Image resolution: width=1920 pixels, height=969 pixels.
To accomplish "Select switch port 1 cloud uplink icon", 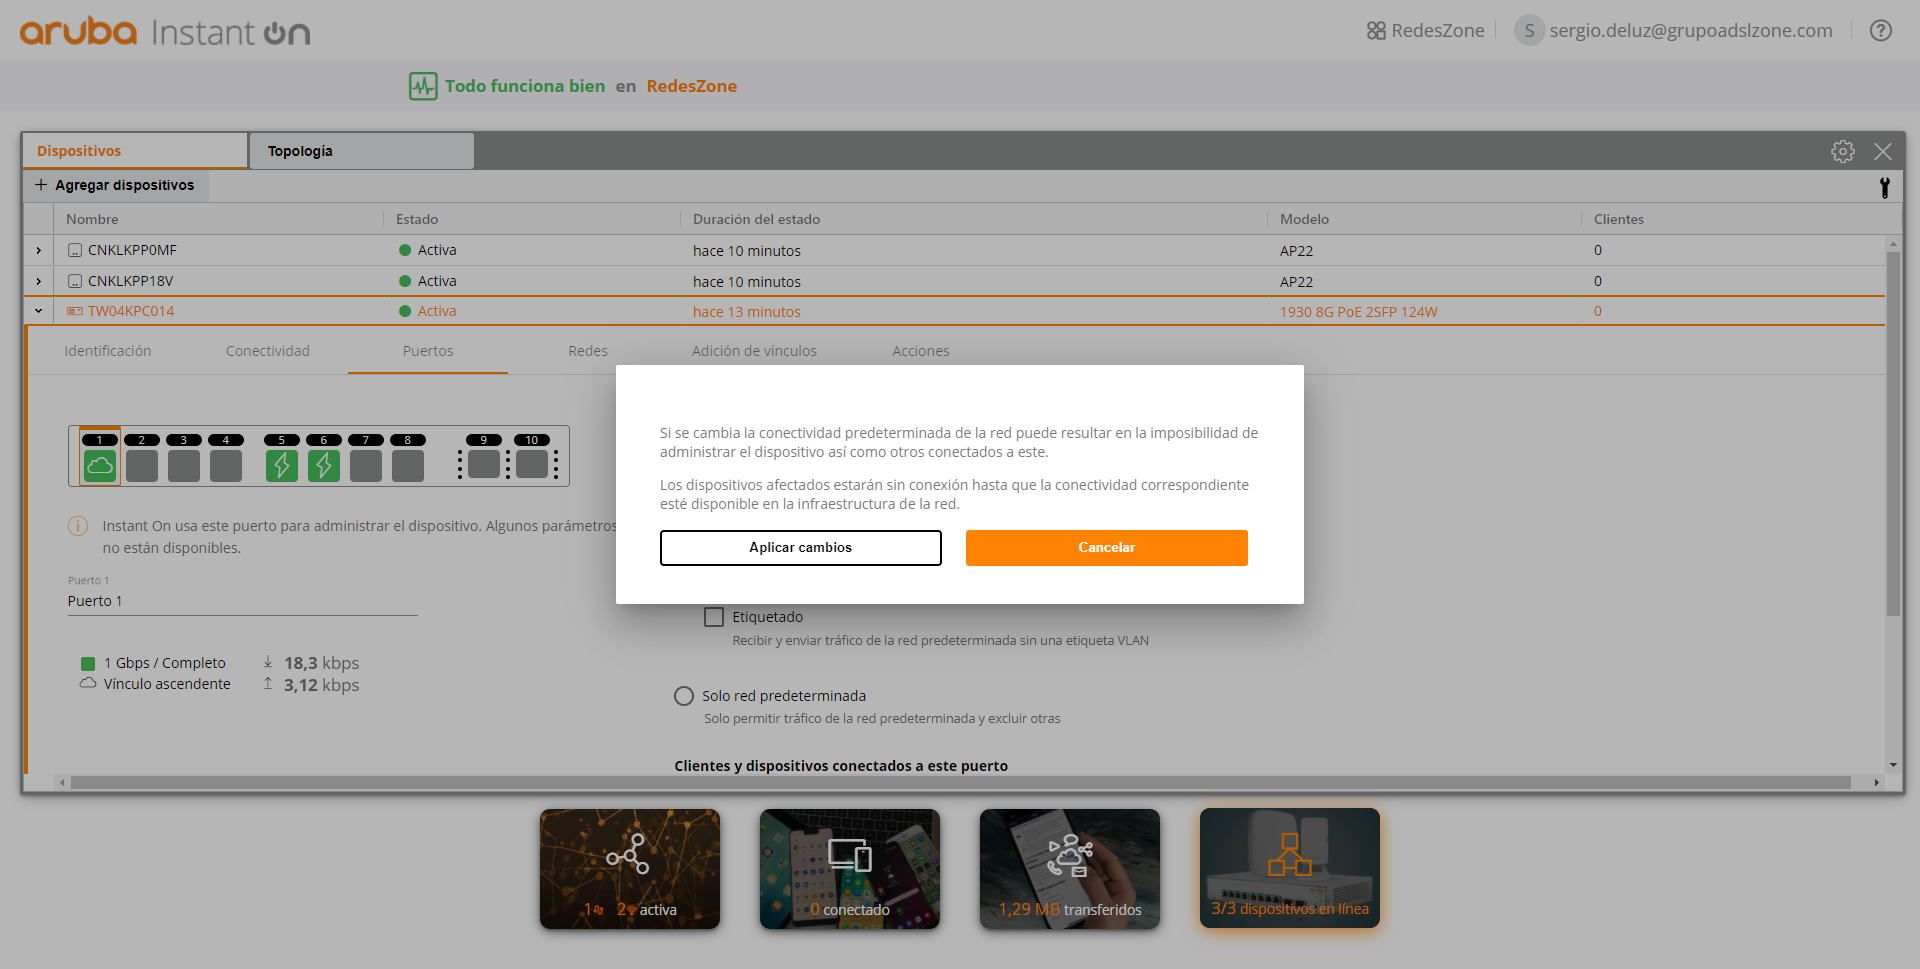I will tap(100, 465).
